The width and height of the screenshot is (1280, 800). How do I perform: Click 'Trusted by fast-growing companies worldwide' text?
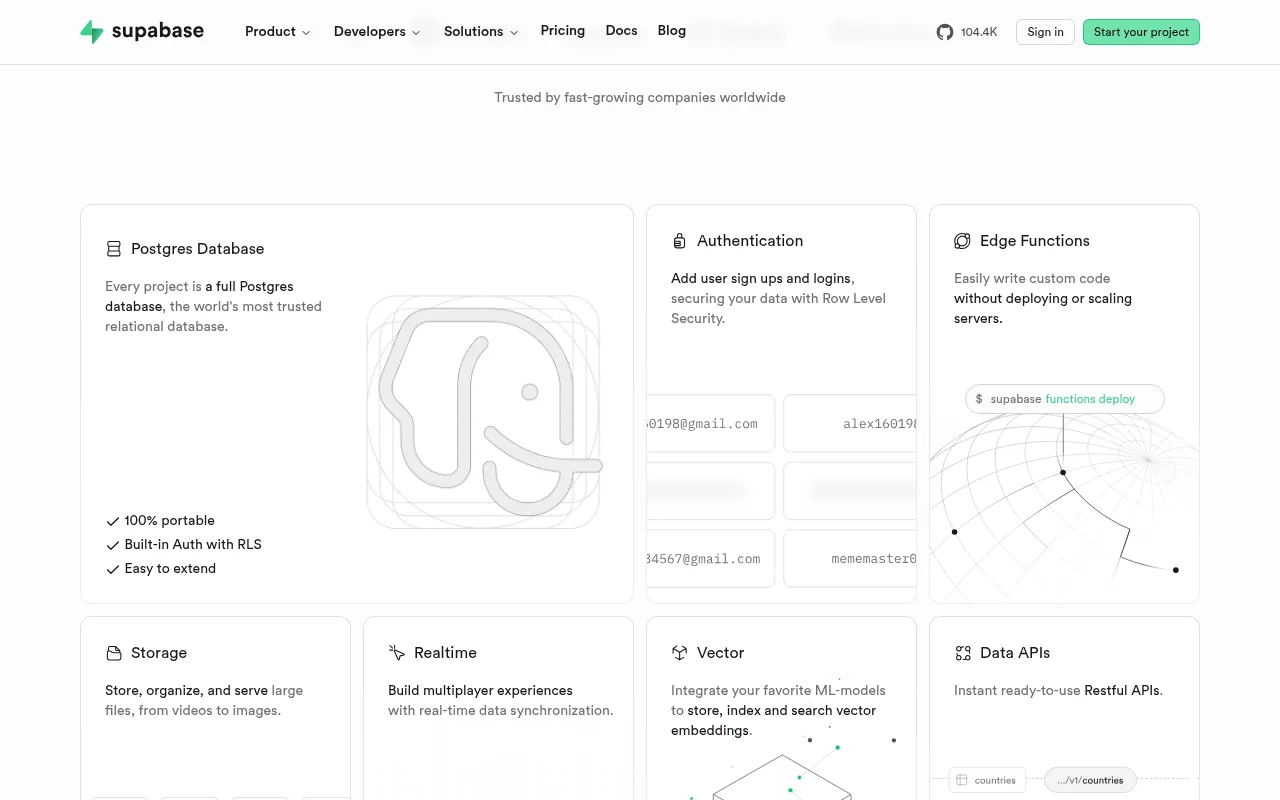[x=640, y=98]
